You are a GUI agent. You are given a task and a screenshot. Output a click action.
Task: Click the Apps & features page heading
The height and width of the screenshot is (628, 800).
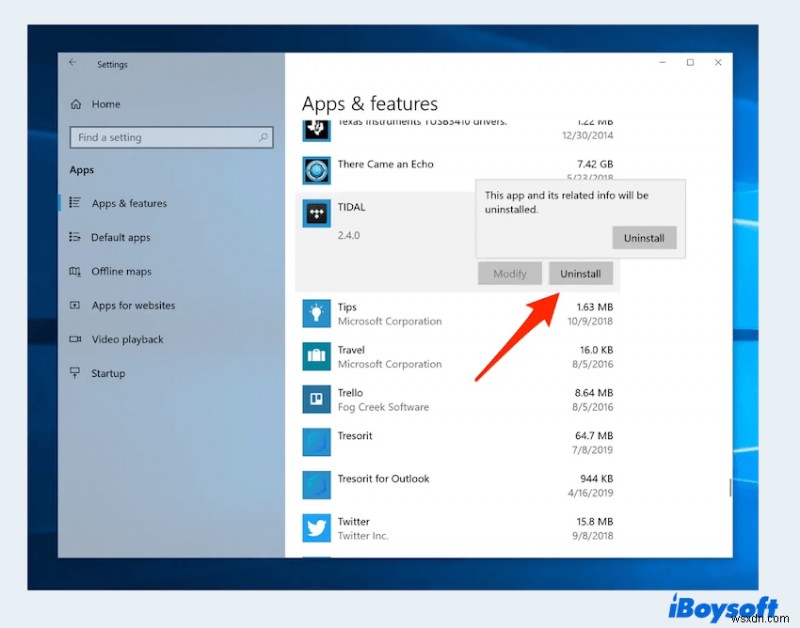[370, 104]
